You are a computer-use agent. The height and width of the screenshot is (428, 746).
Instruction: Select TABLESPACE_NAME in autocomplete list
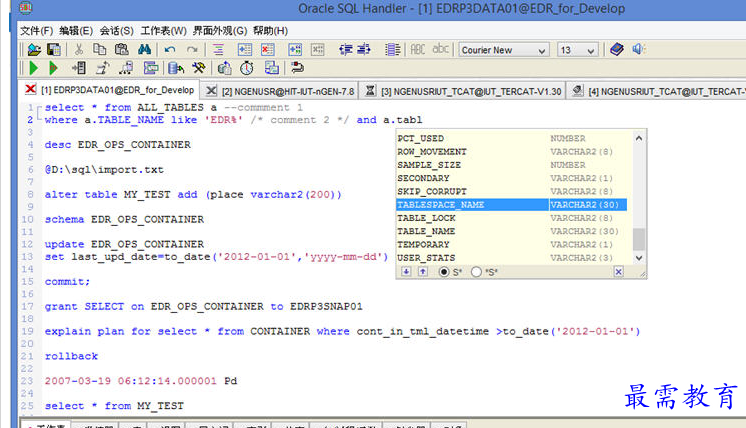[x=511, y=204]
